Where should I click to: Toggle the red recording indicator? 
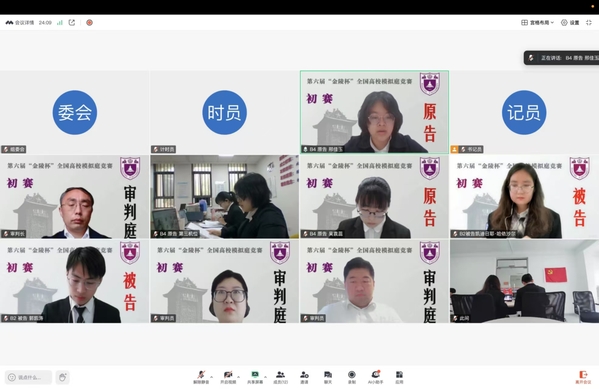(89, 23)
